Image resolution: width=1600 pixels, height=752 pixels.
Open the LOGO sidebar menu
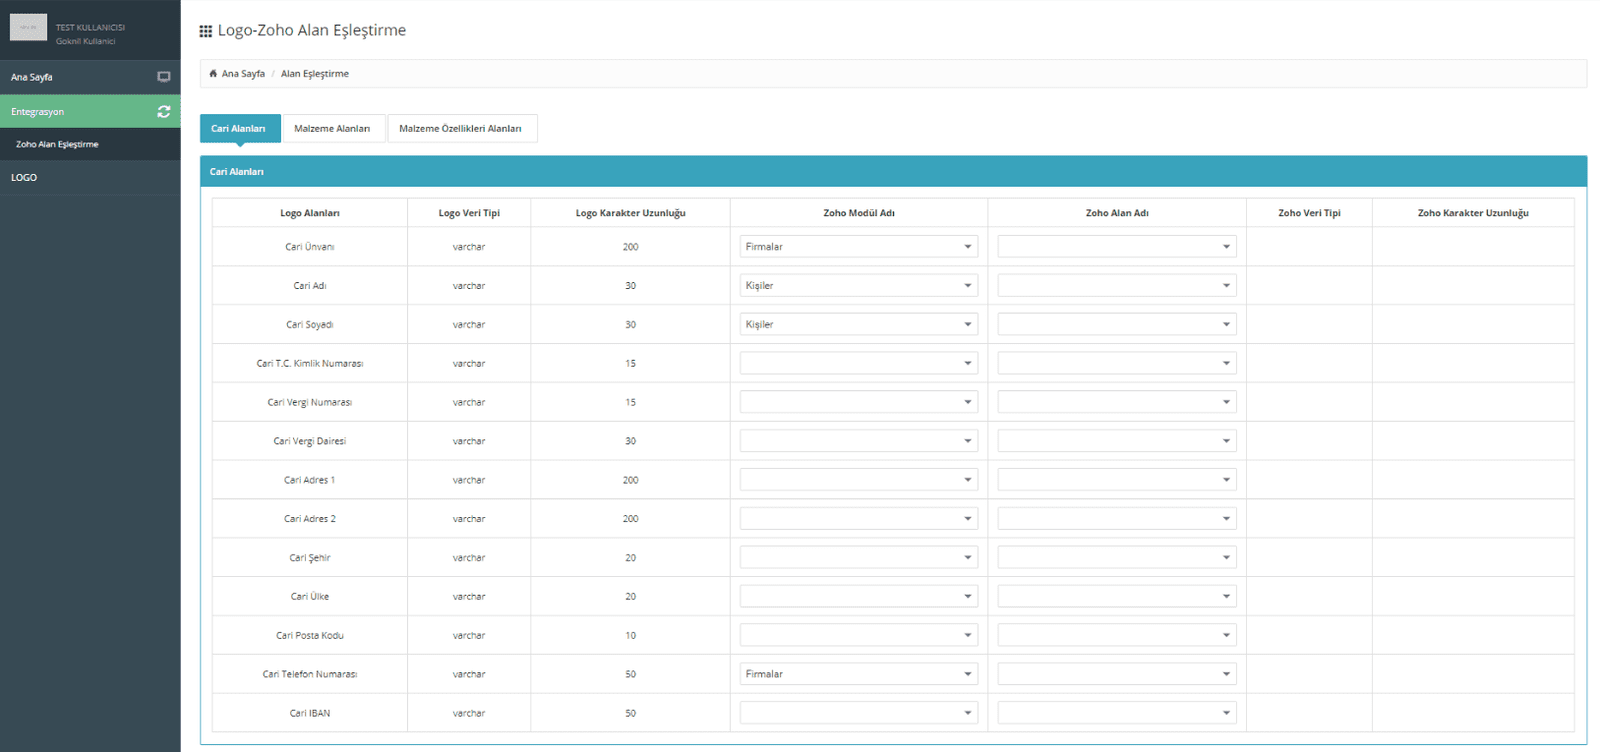(90, 177)
